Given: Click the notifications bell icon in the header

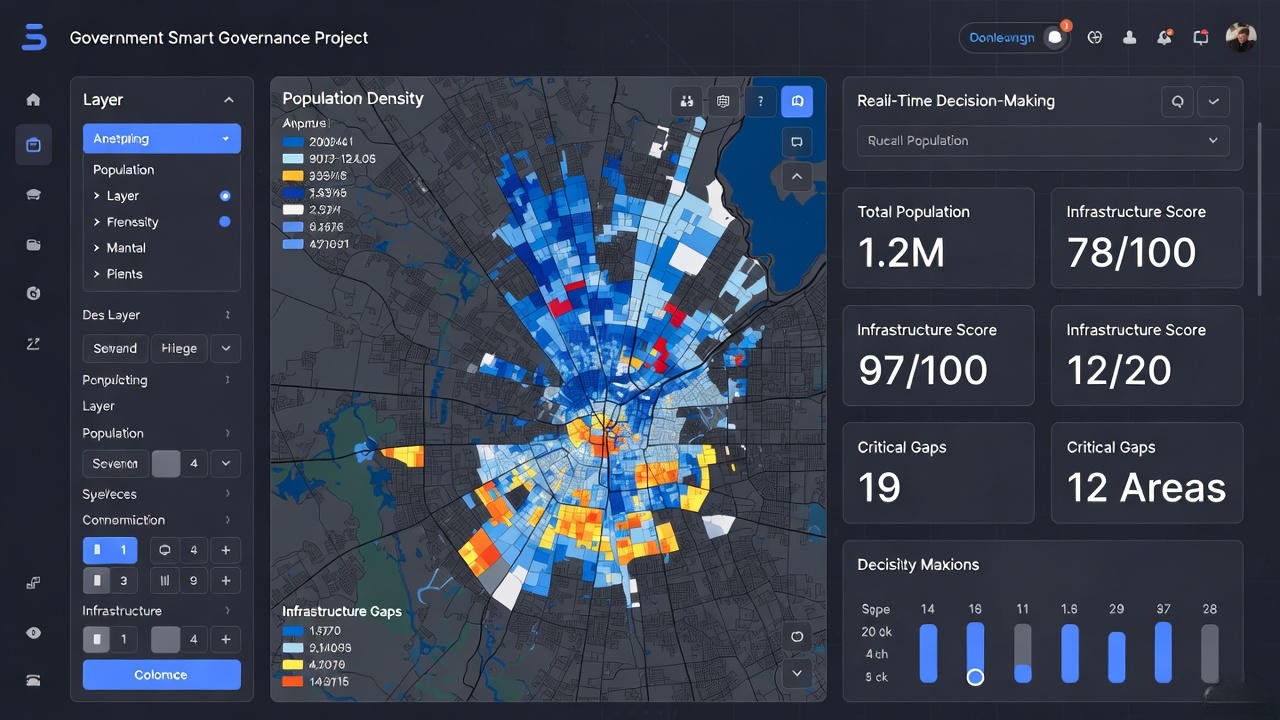Looking at the screenshot, I should pyautogui.click(x=1164, y=37).
